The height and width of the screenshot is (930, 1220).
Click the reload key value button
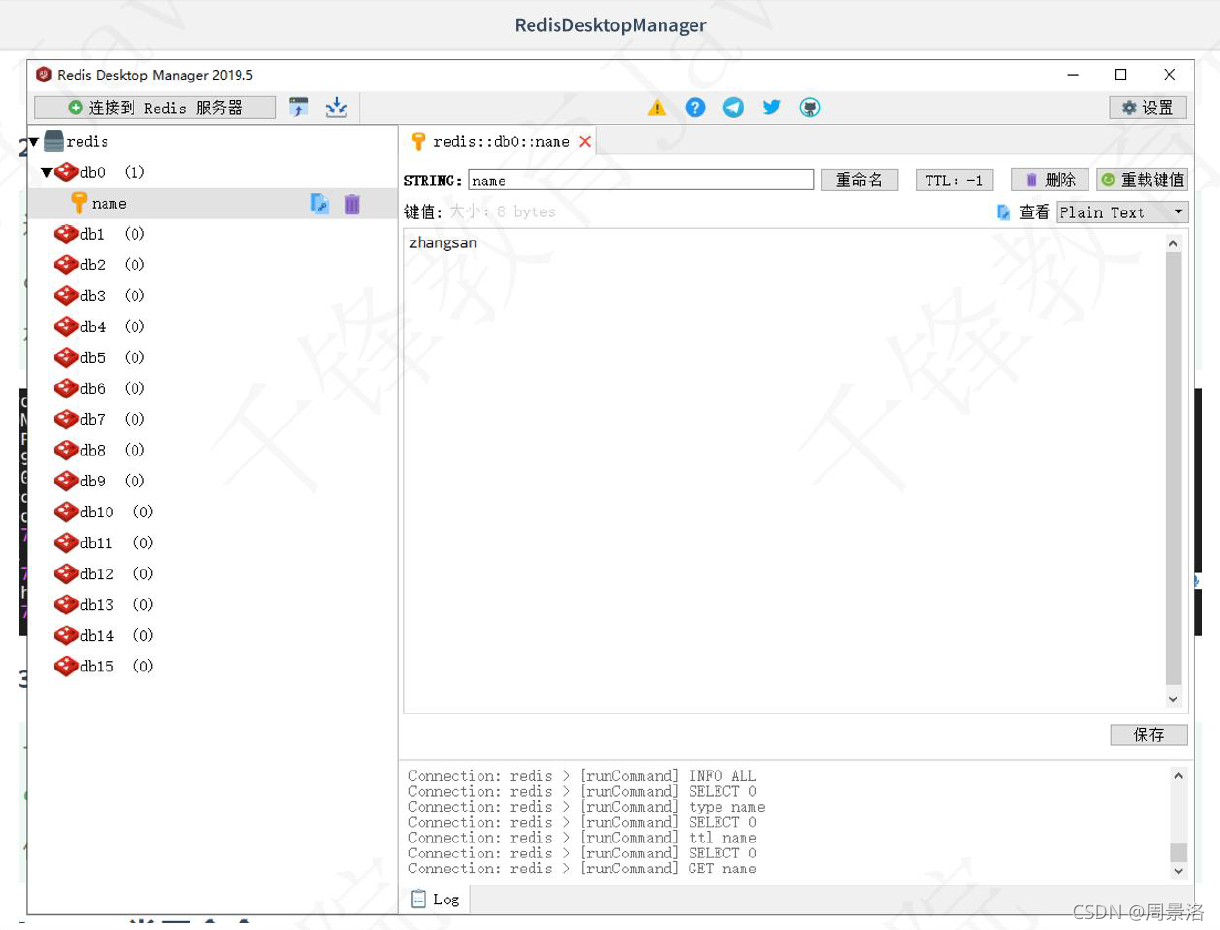click(1142, 180)
